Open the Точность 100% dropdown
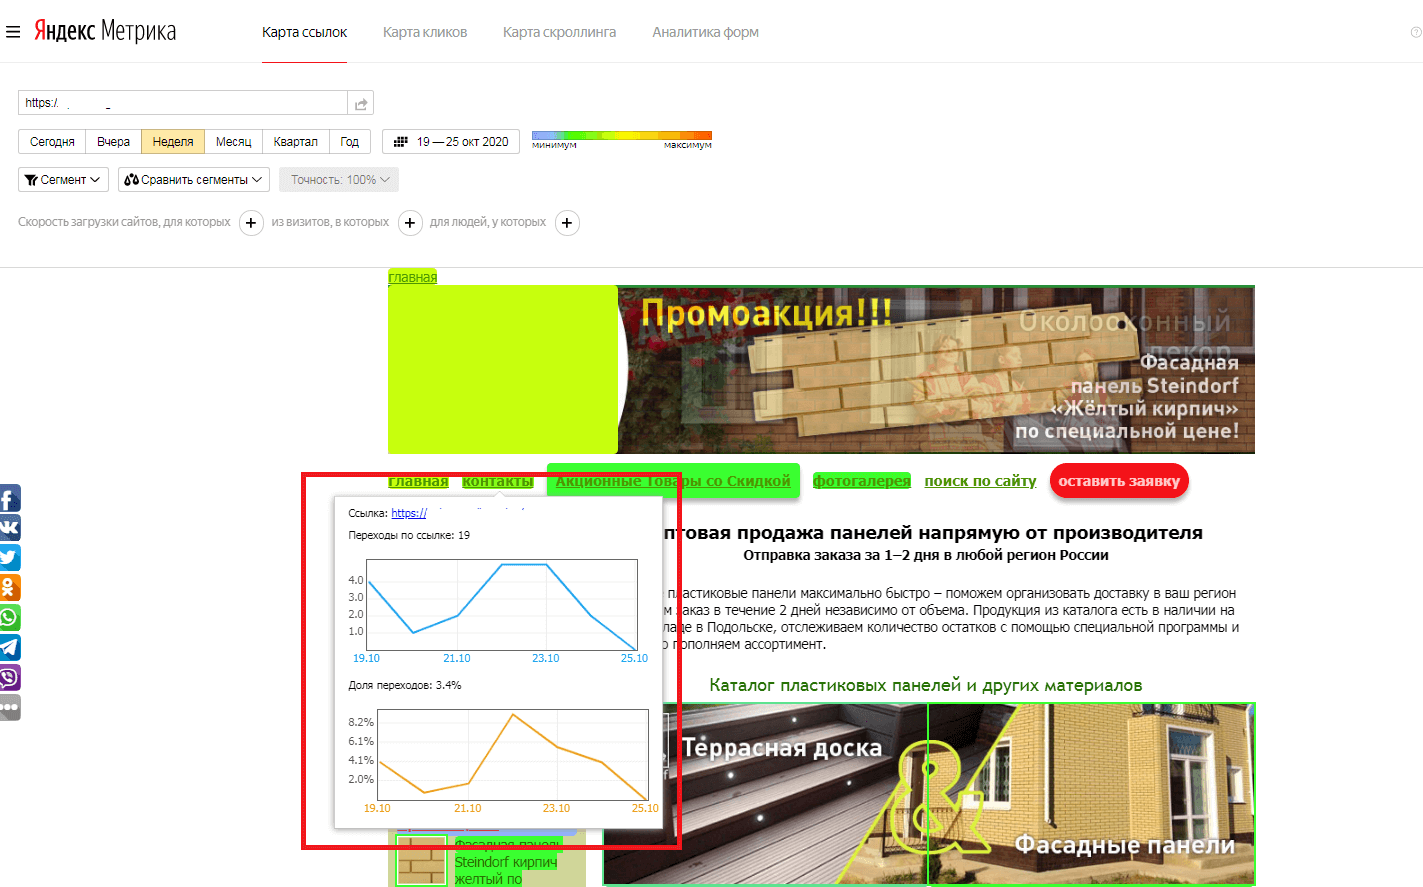This screenshot has height=887, width=1423. [338, 179]
